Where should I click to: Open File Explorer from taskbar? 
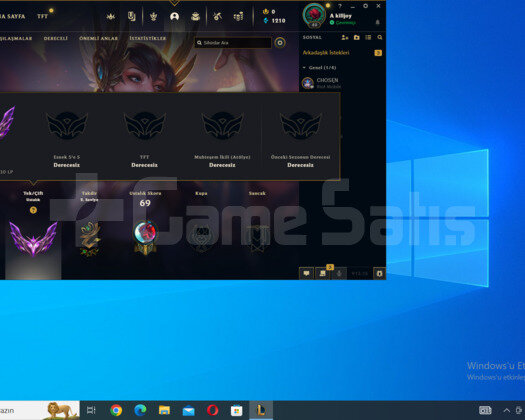164,410
